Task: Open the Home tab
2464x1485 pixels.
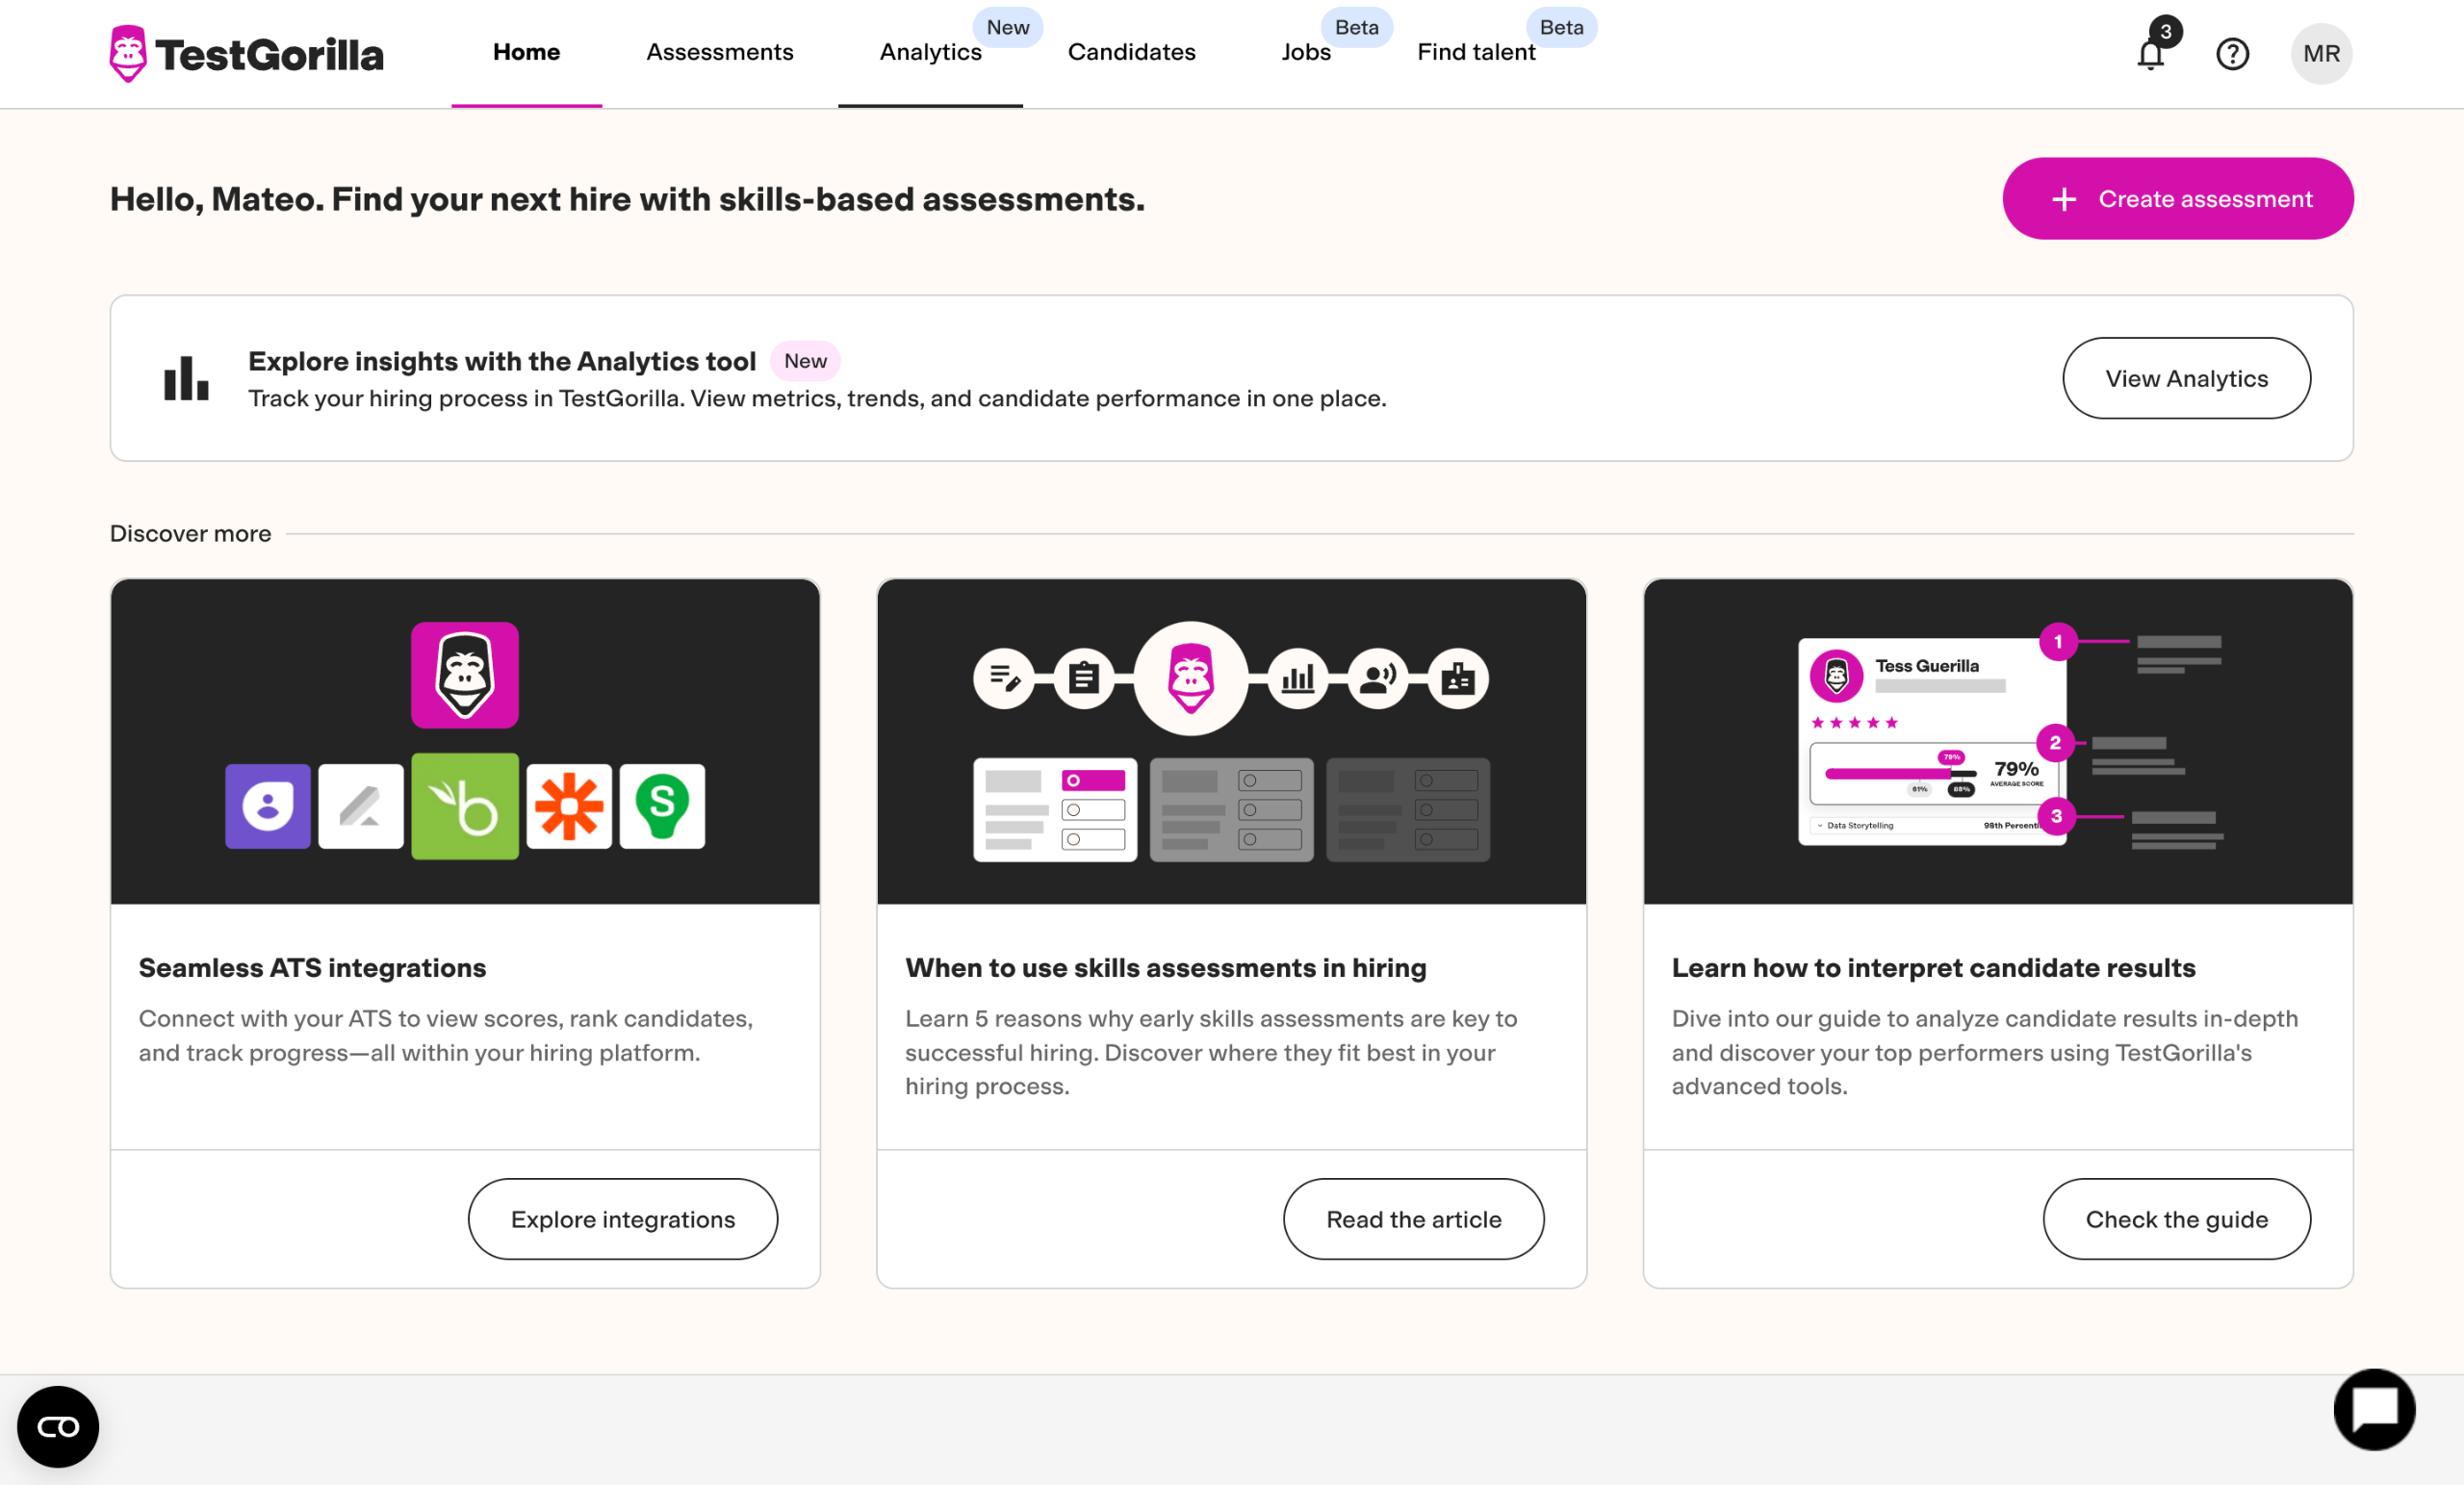Action: (x=526, y=52)
